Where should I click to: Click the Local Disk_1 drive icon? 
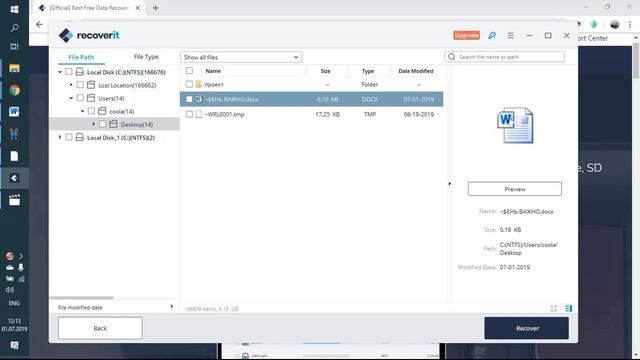80,137
